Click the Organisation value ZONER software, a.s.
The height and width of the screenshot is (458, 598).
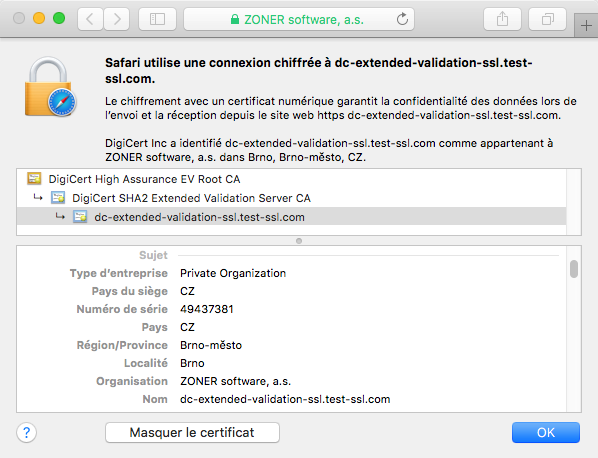click(x=235, y=381)
